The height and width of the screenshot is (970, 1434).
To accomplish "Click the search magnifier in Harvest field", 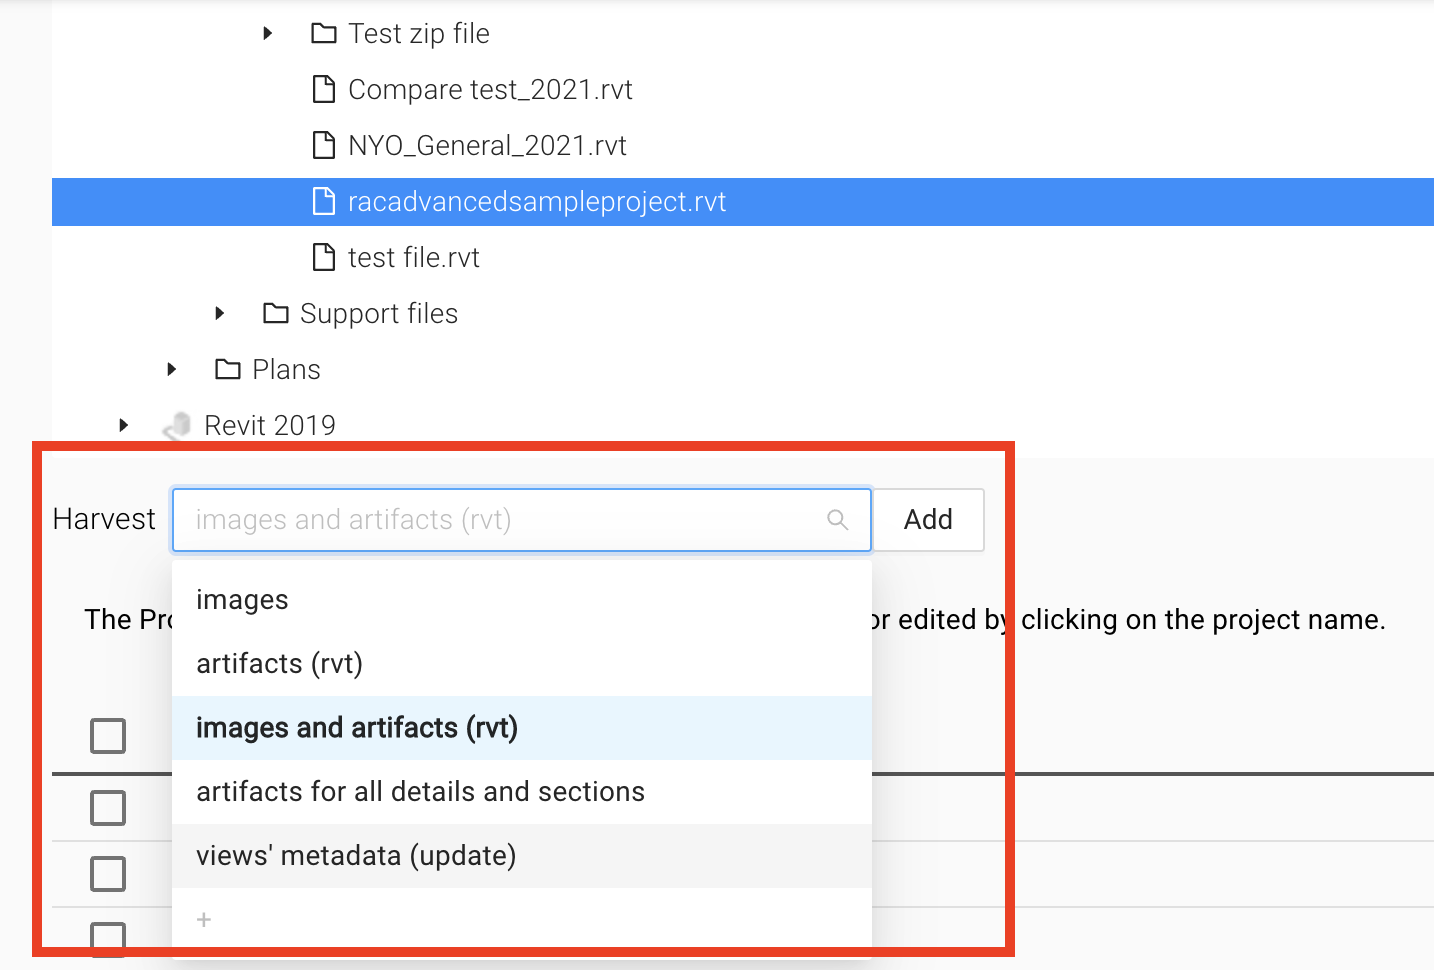I will pyautogui.click(x=837, y=520).
